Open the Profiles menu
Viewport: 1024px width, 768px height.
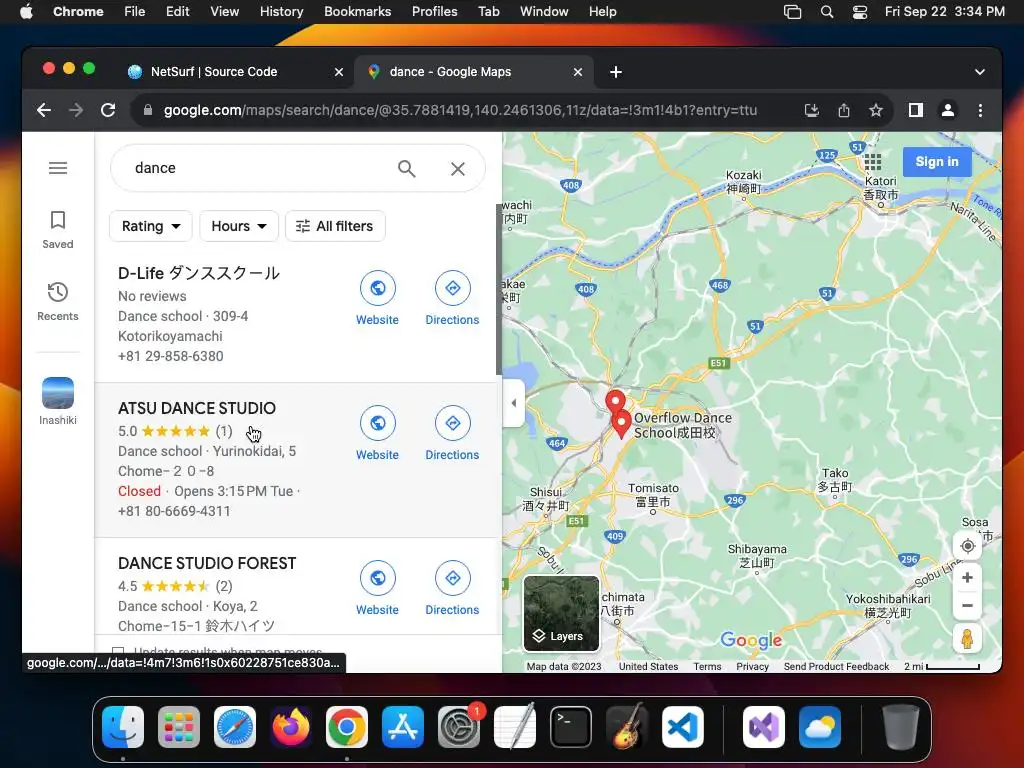click(434, 12)
